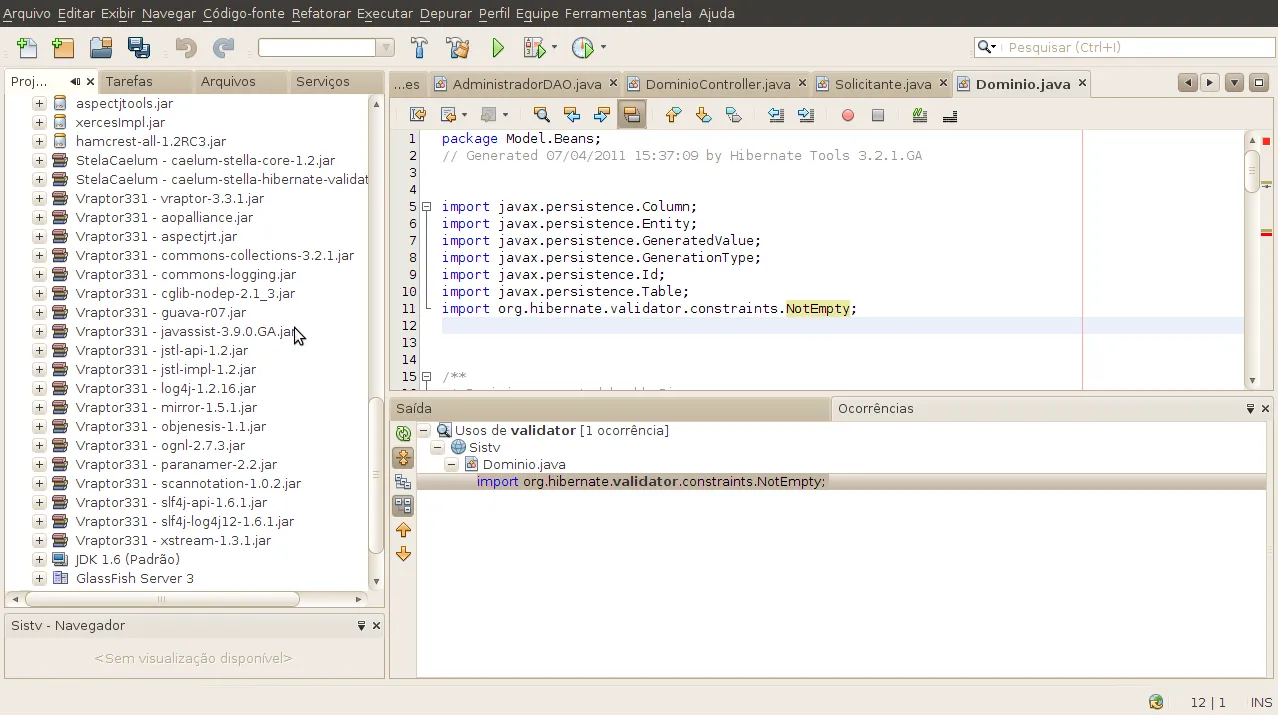Toggle Highlight Search button in editor toolbar
1278x715 pixels.
[x=631, y=115]
